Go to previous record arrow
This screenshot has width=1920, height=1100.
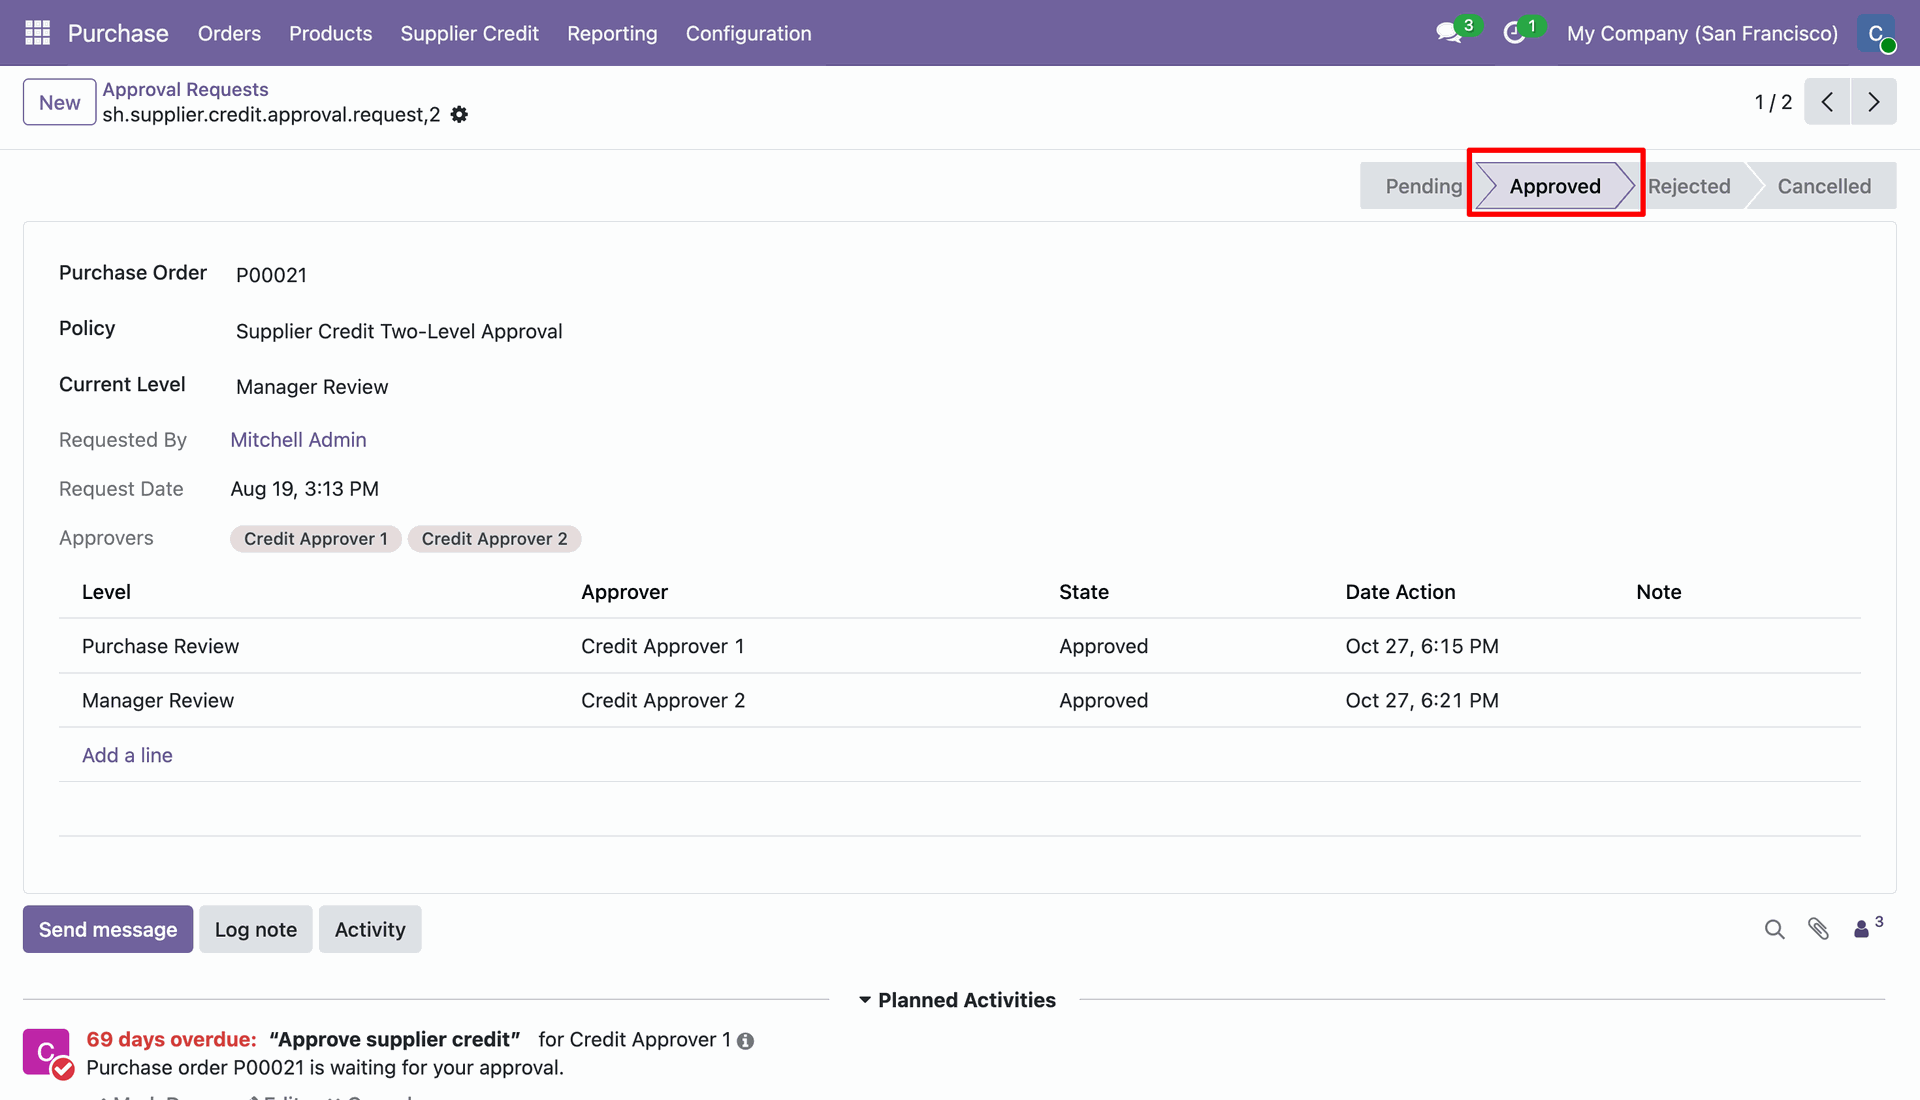[x=1827, y=102]
